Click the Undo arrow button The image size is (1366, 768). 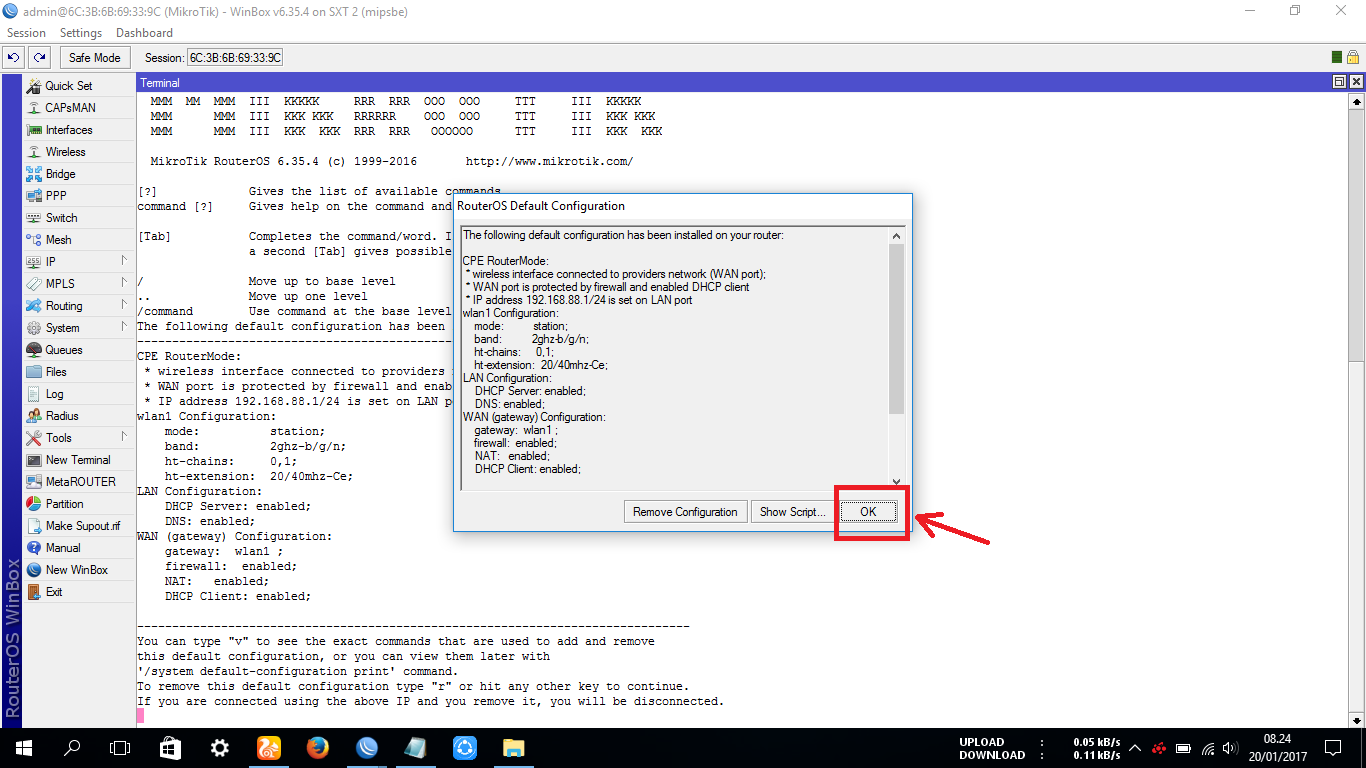[14, 58]
